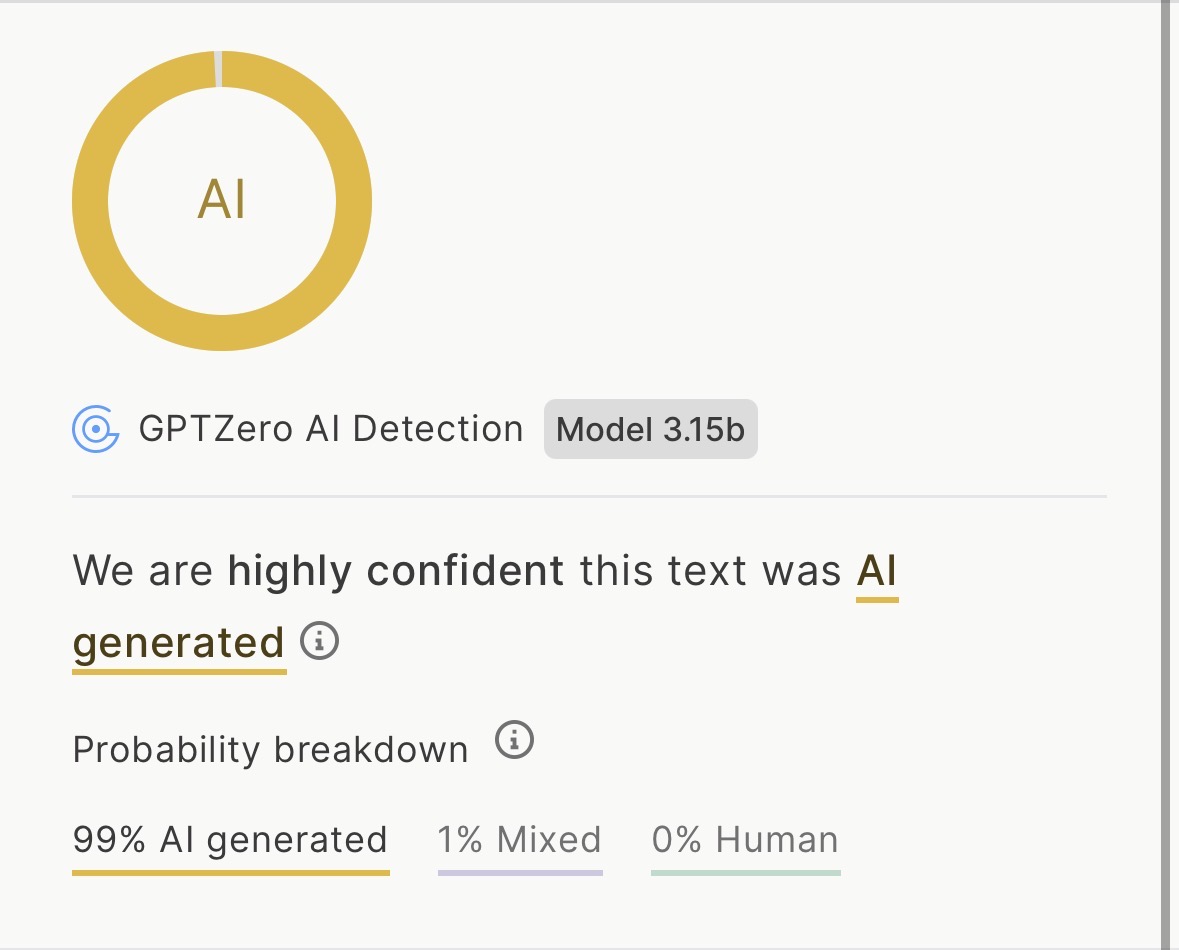This screenshot has width=1179, height=950.
Task: Click yellow bar under "99% AI generated"
Action: (230, 872)
